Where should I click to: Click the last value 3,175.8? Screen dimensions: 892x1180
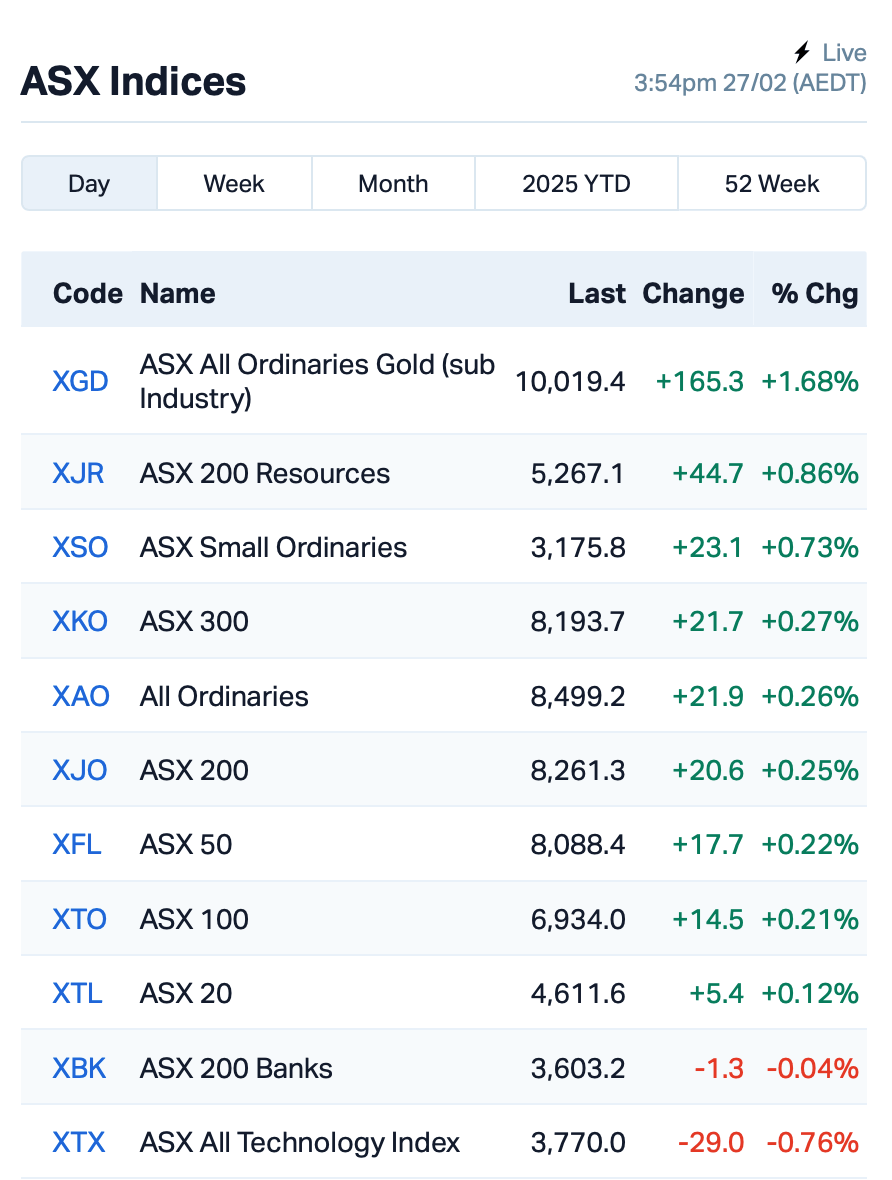[x=578, y=547]
